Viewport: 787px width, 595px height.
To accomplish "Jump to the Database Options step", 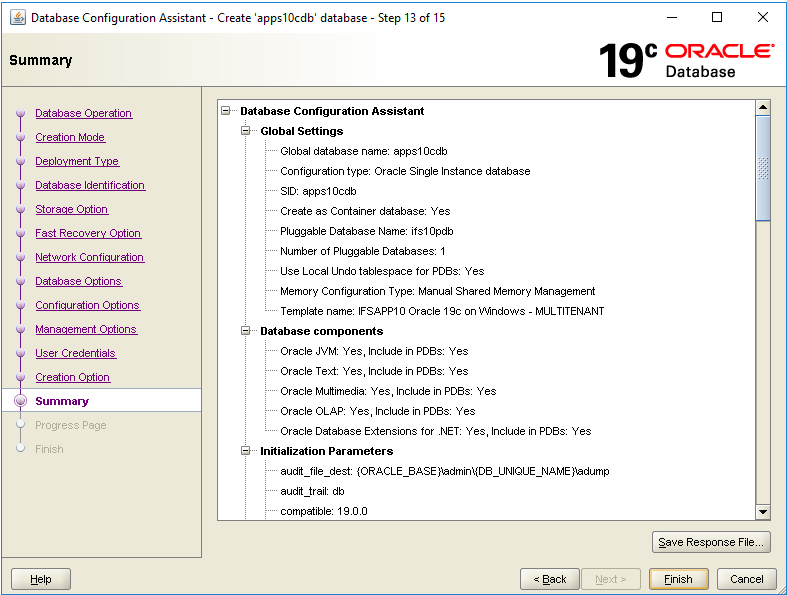I will click(78, 281).
